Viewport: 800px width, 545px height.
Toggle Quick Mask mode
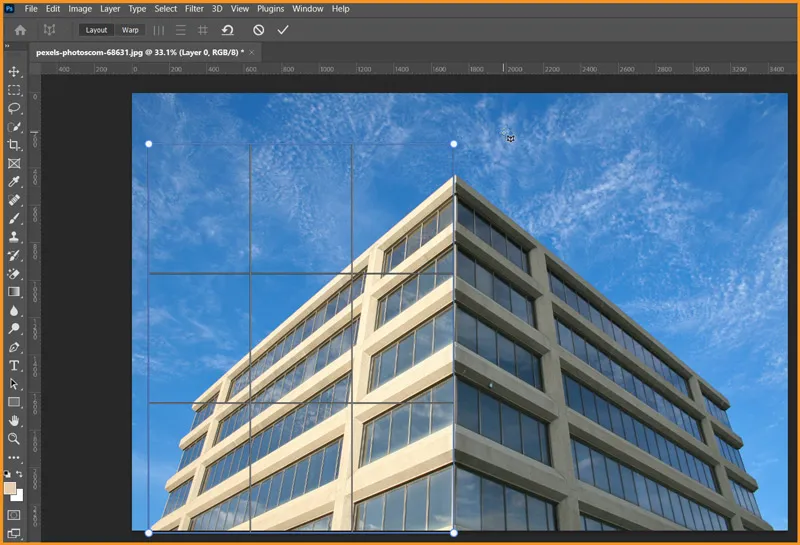[14, 514]
